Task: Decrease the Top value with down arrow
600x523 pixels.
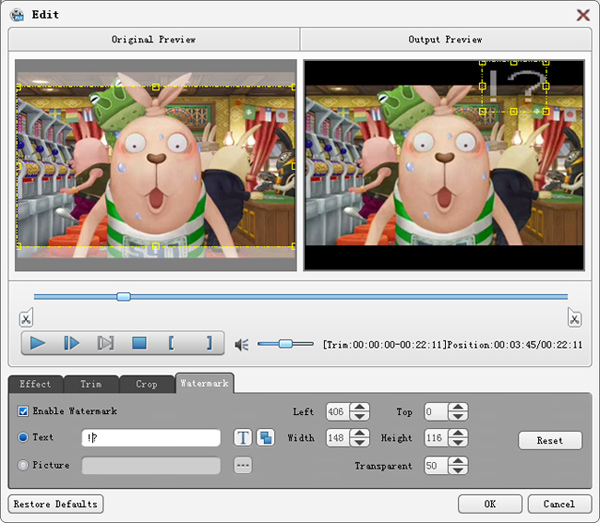Action: (x=458, y=416)
